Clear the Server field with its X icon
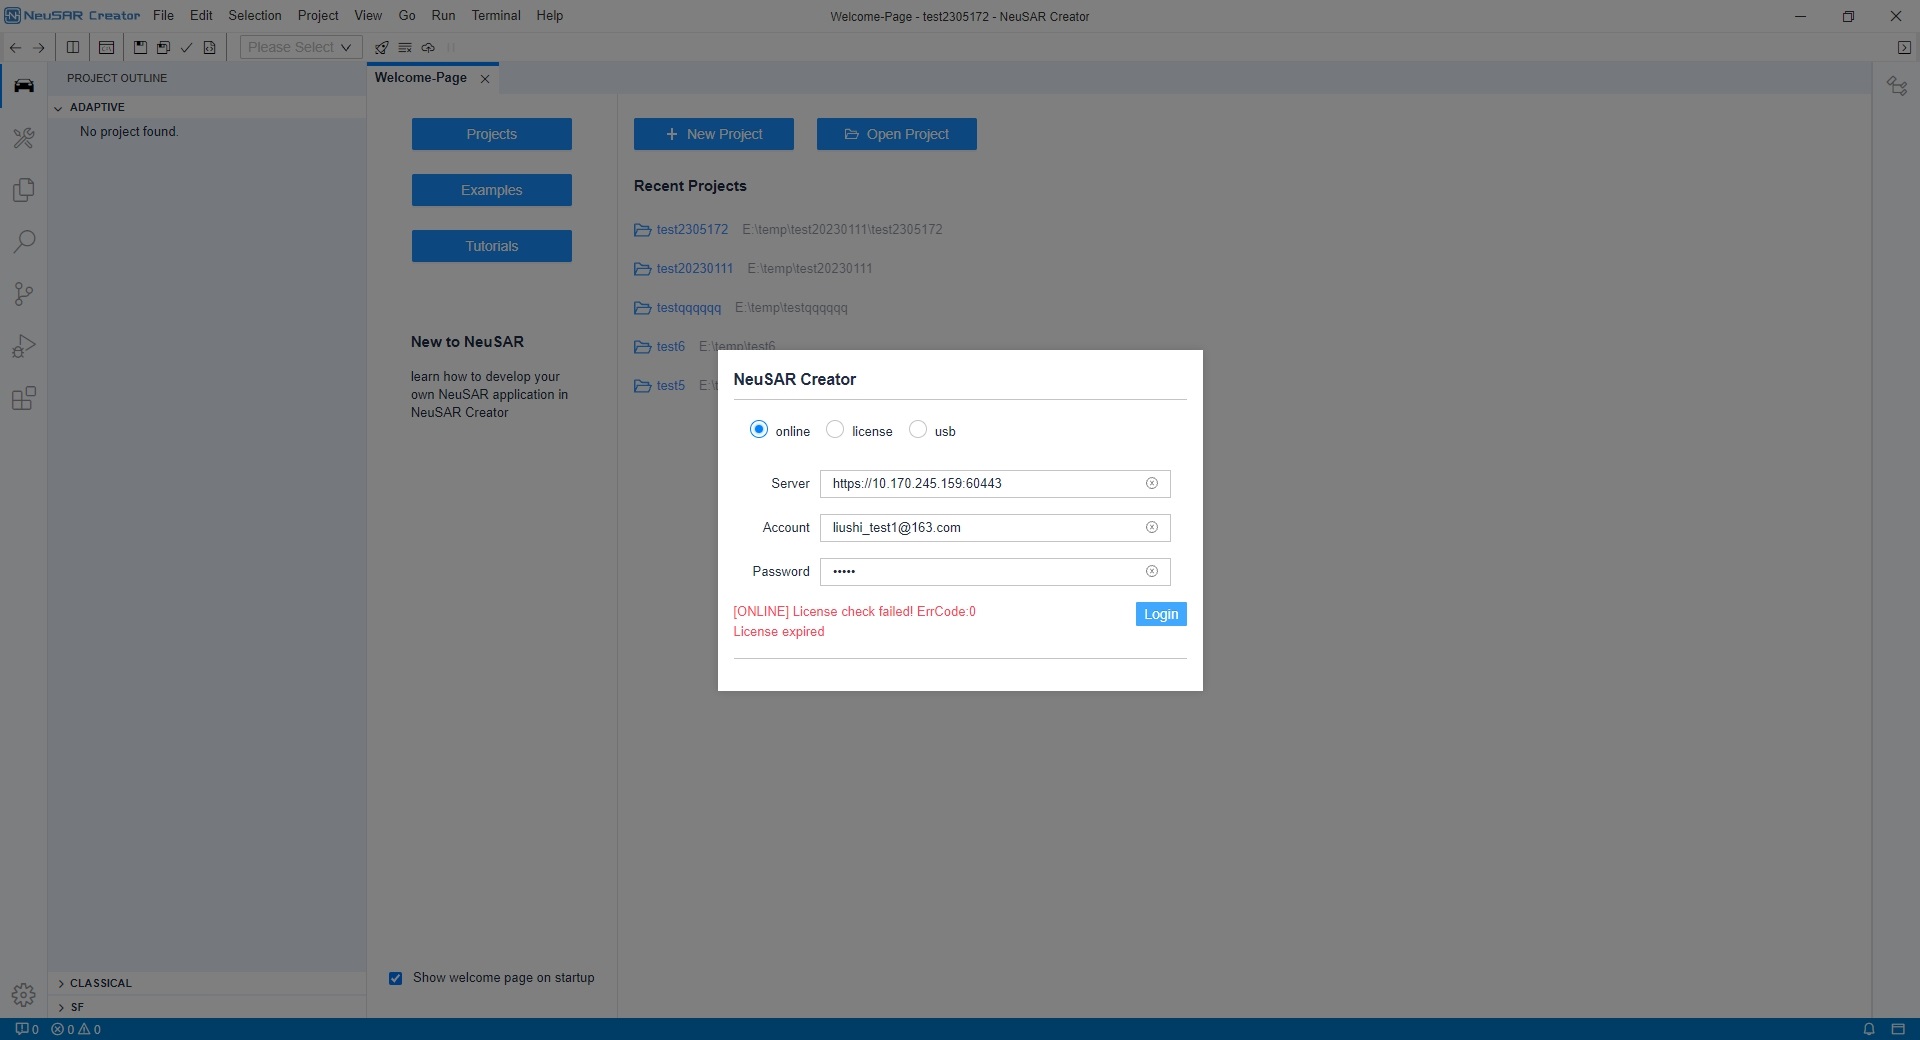Screen dimensions: 1920x1040 coord(1151,484)
